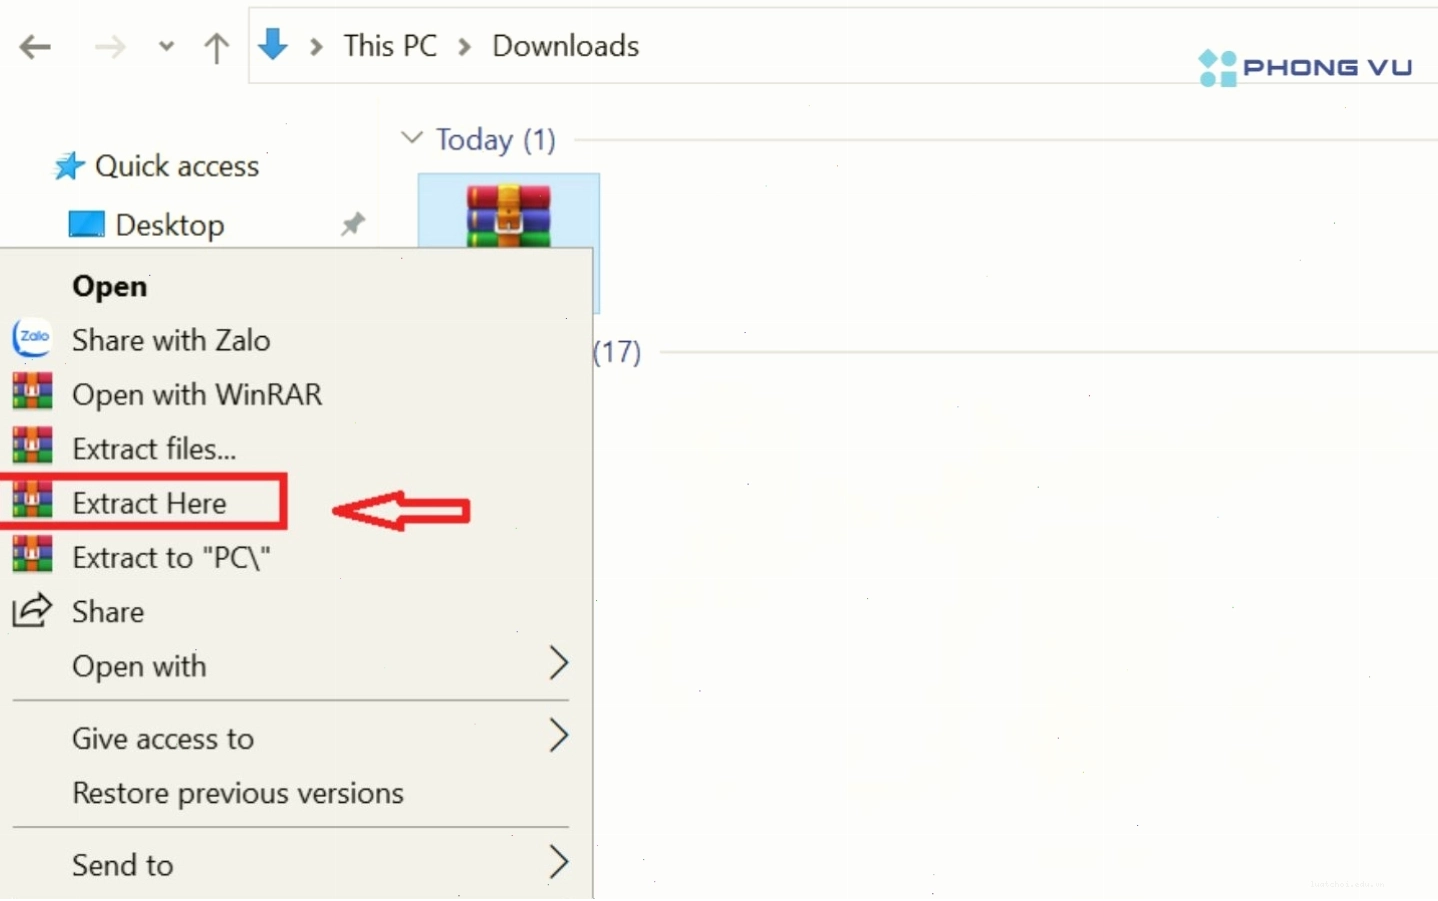The height and width of the screenshot is (901, 1438).
Task: Click the Share arrow icon
Action: 32,609
